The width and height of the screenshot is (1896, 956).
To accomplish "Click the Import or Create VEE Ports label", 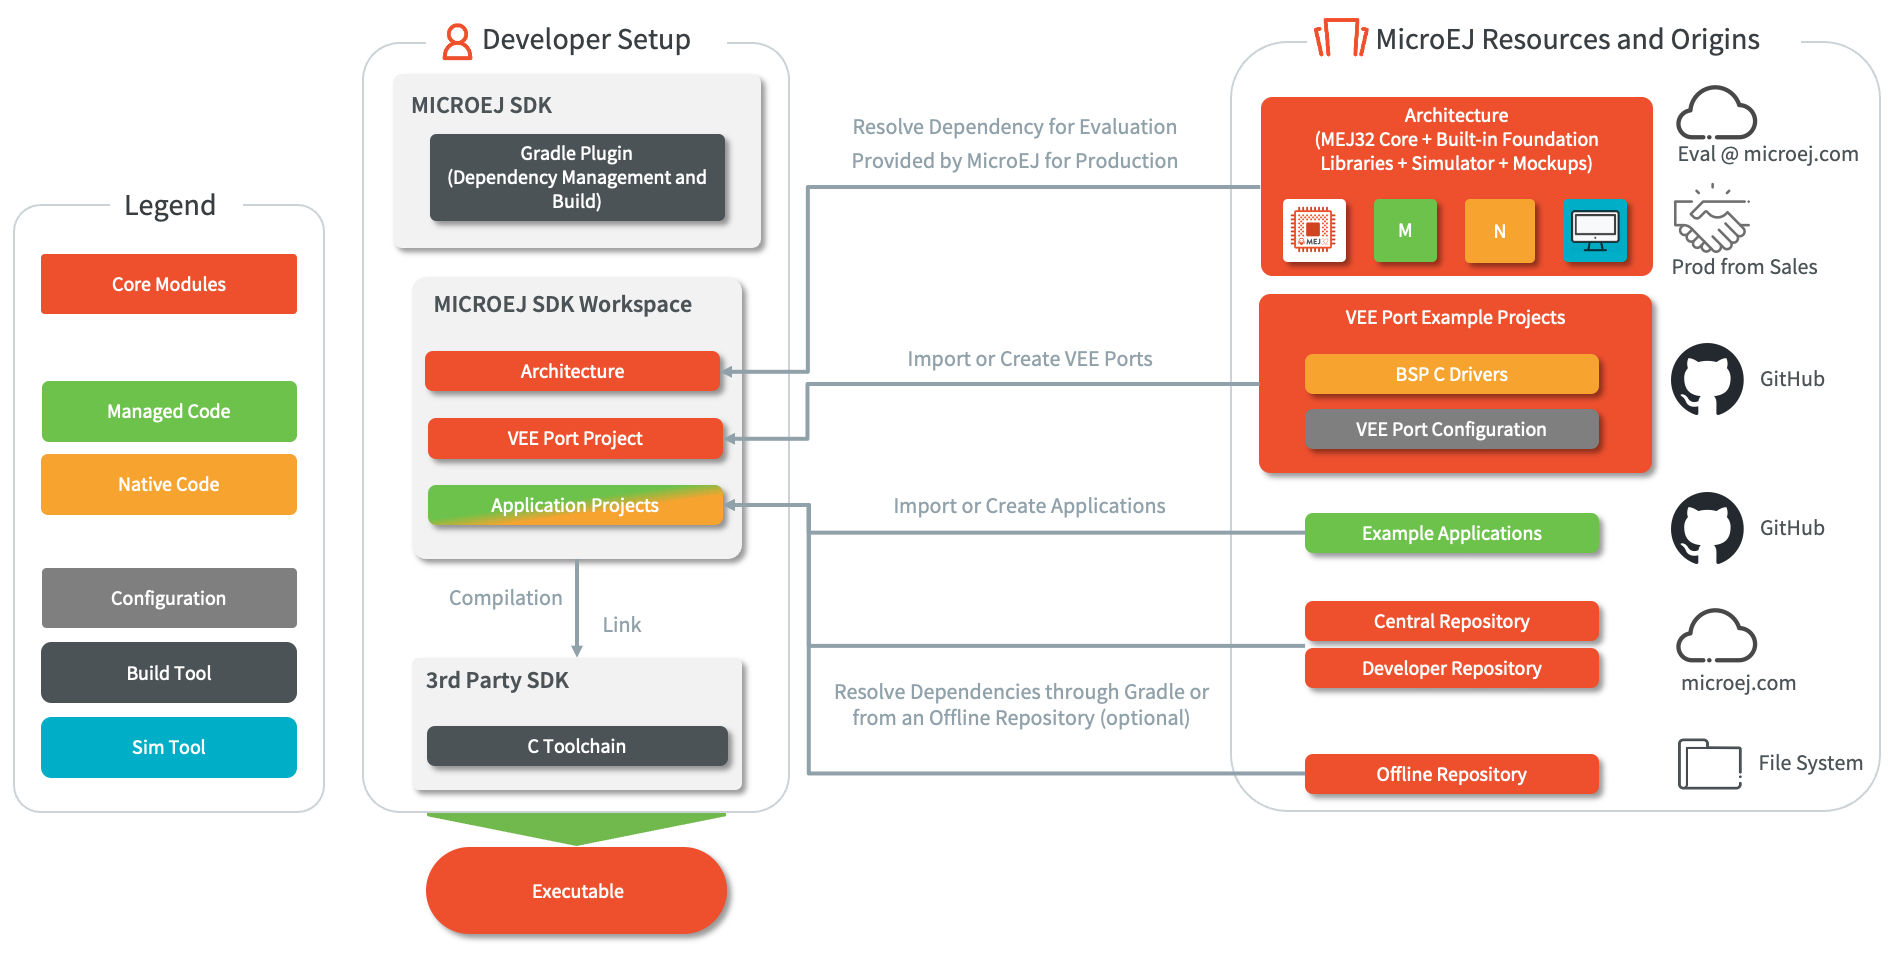I will [1029, 359].
